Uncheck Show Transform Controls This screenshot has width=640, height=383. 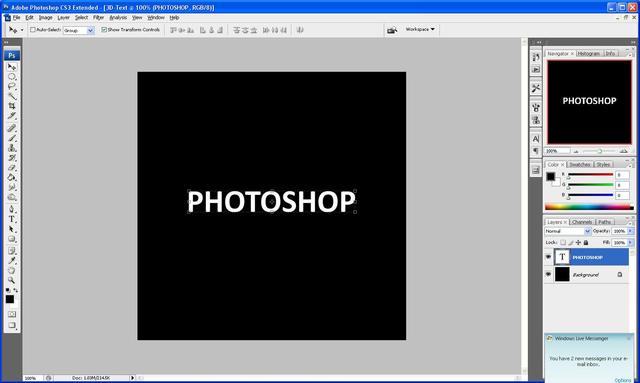pyautogui.click(x=104, y=30)
